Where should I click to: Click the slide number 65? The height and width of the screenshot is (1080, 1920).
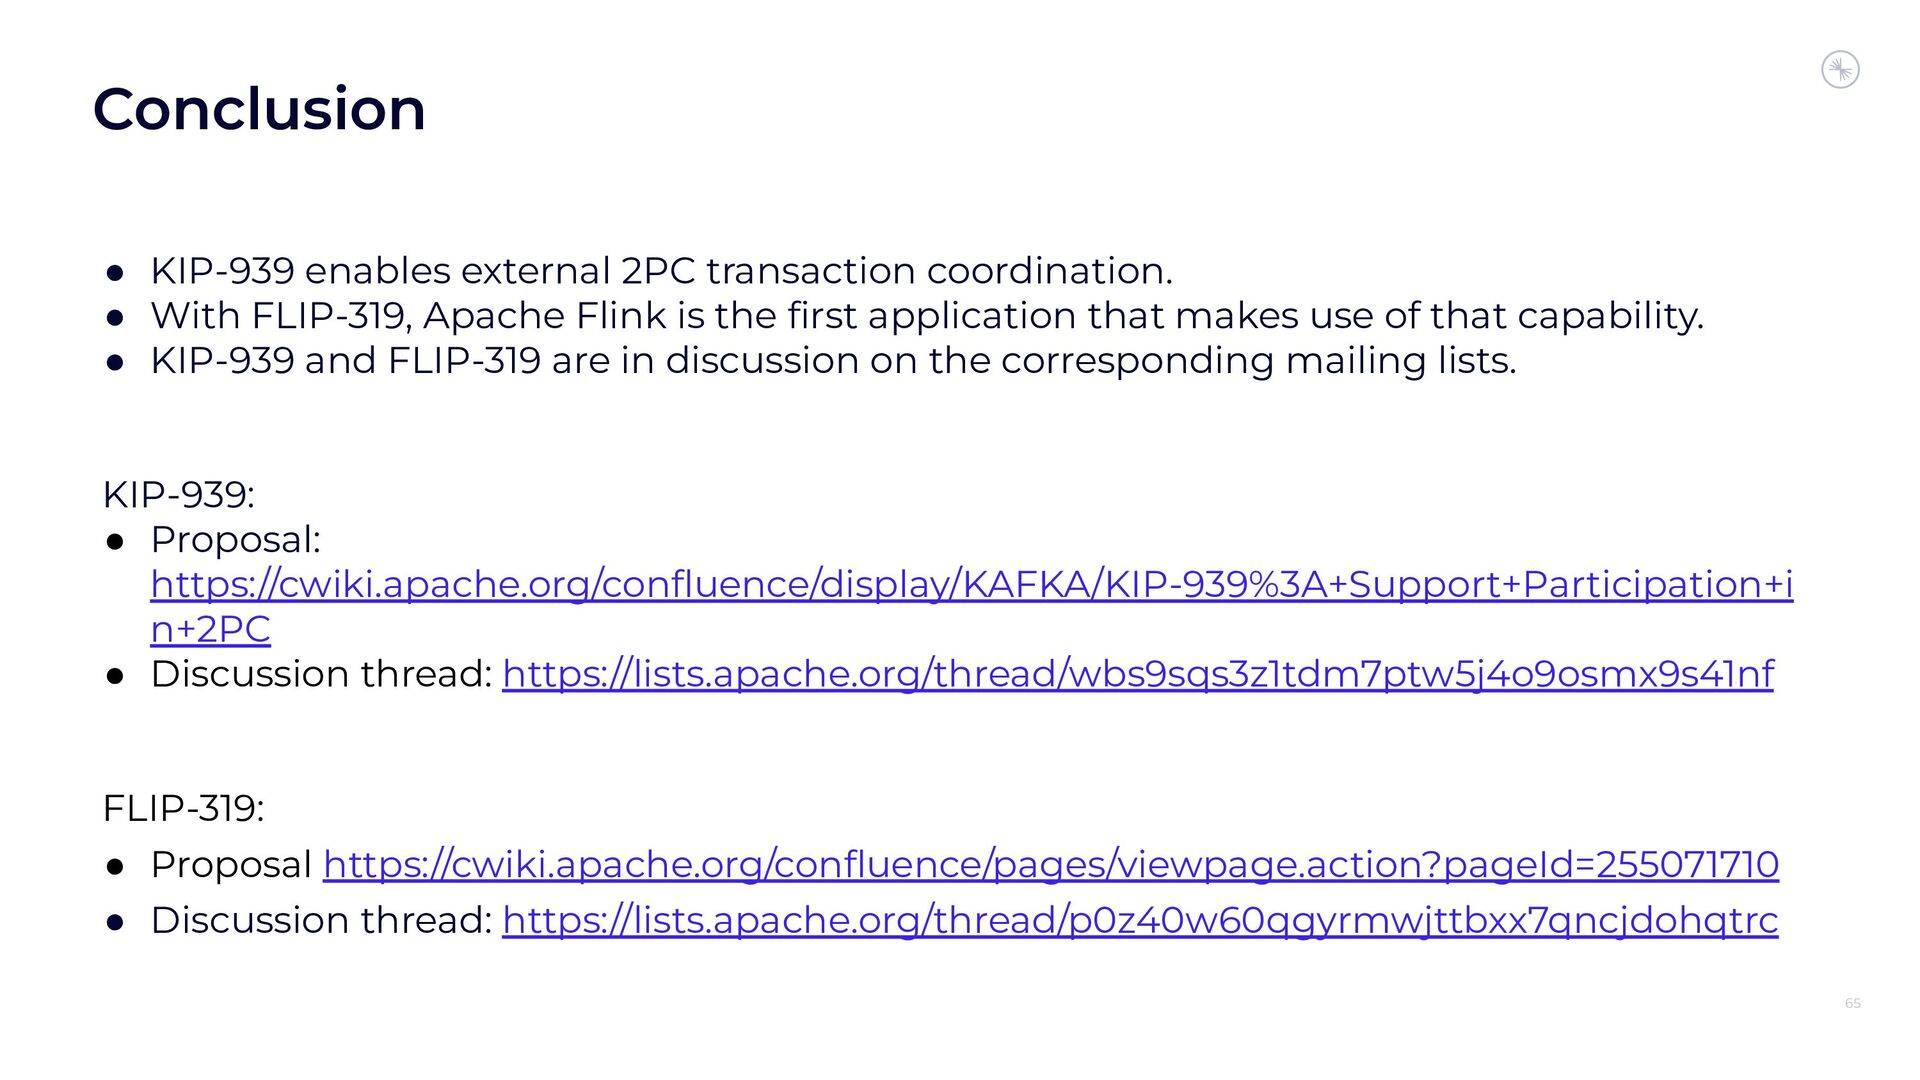coord(1852,1003)
